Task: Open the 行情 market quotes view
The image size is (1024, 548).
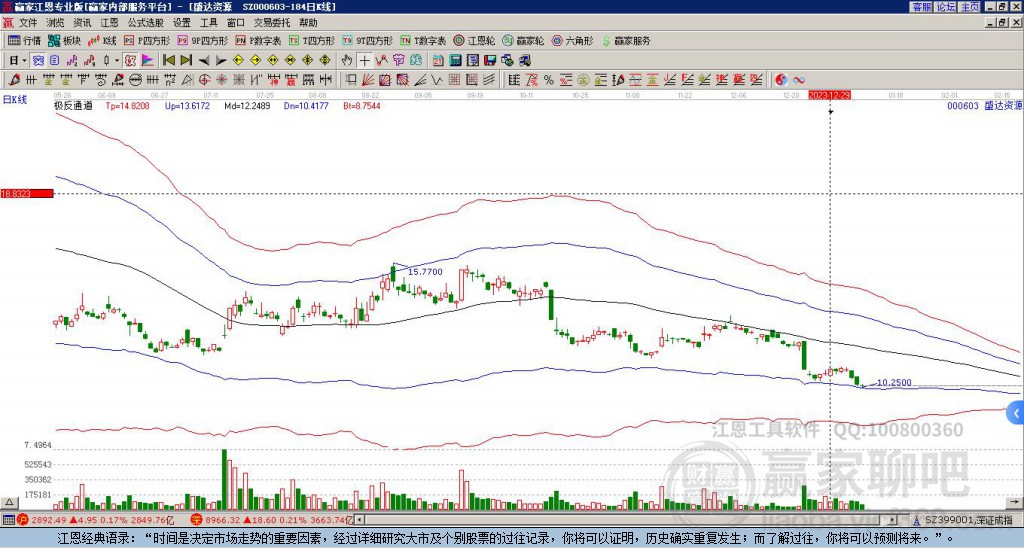Action: click(24, 40)
